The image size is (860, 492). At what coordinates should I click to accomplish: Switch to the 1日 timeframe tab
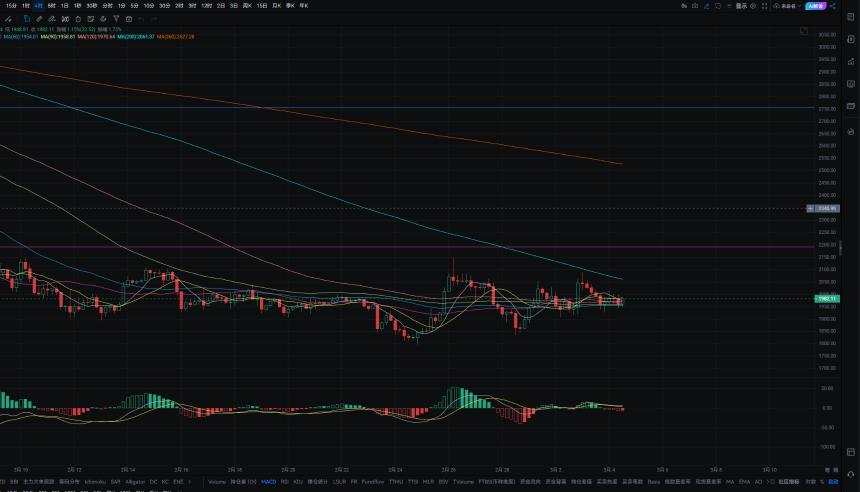pos(64,5)
